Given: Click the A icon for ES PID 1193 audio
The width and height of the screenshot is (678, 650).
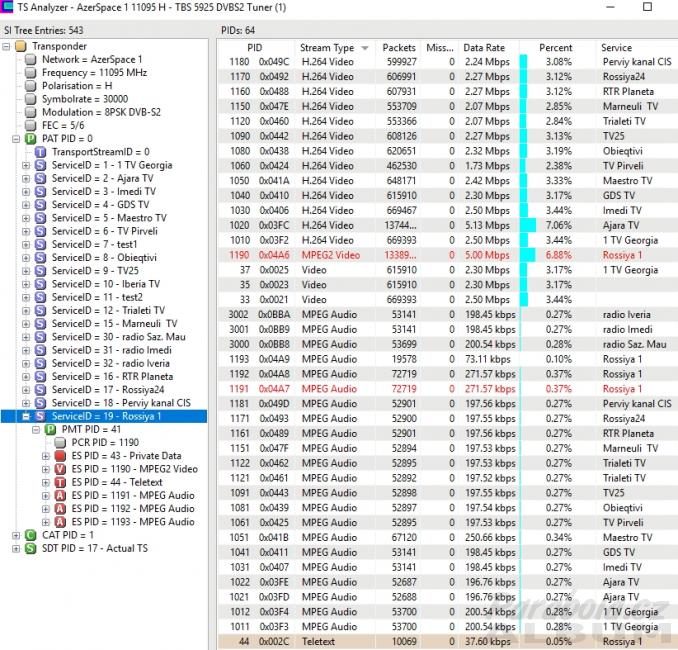Looking at the screenshot, I should pyautogui.click(x=61, y=522).
